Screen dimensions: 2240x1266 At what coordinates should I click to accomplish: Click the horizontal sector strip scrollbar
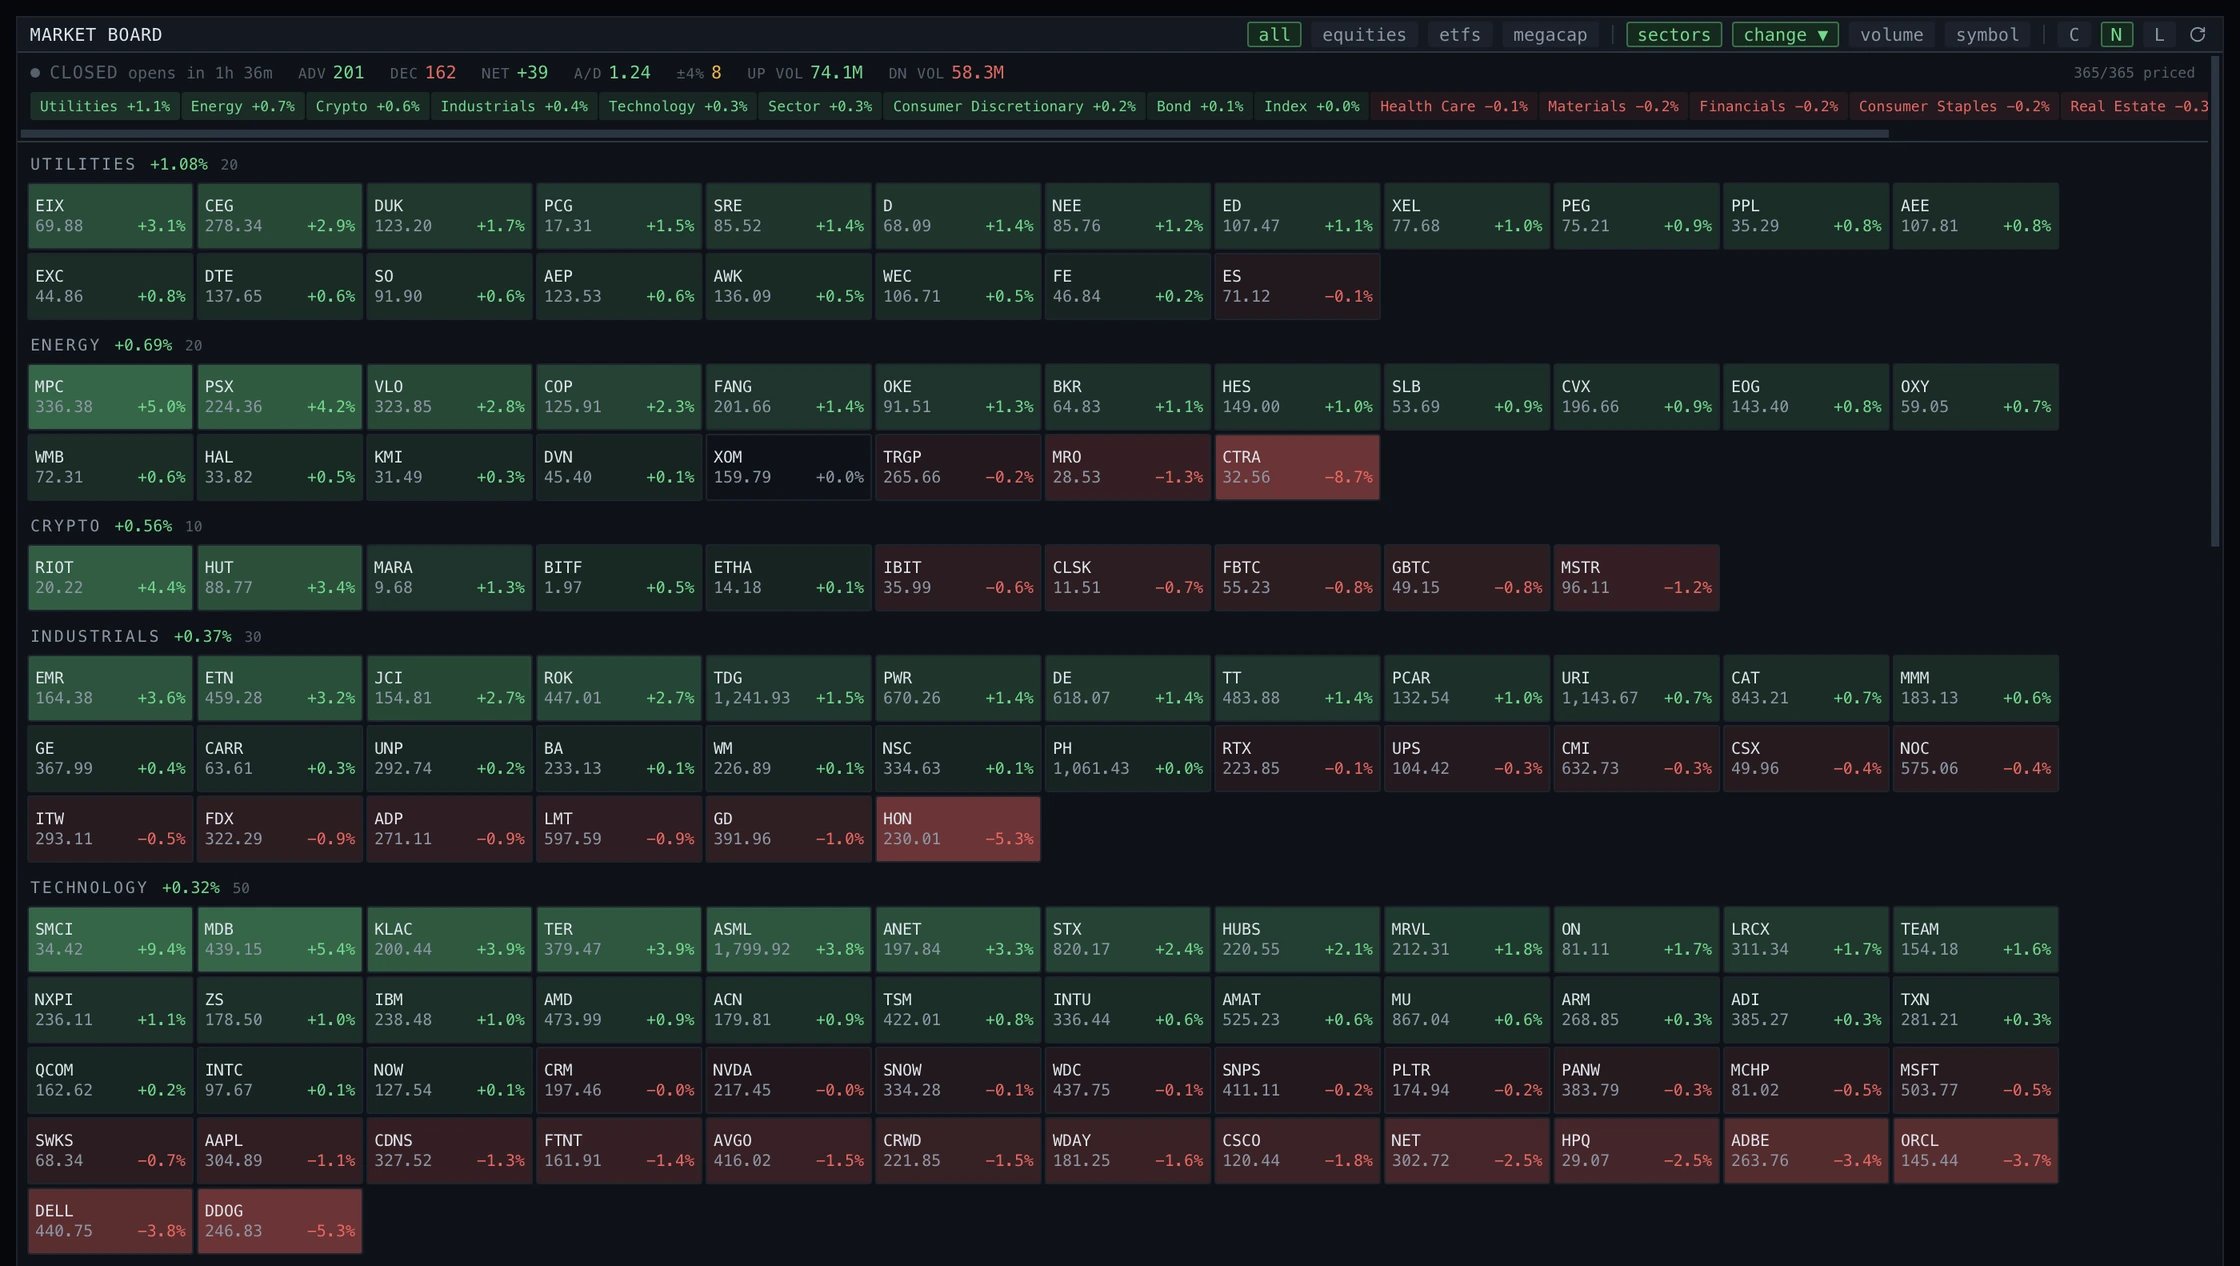click(x=954, y=133)
